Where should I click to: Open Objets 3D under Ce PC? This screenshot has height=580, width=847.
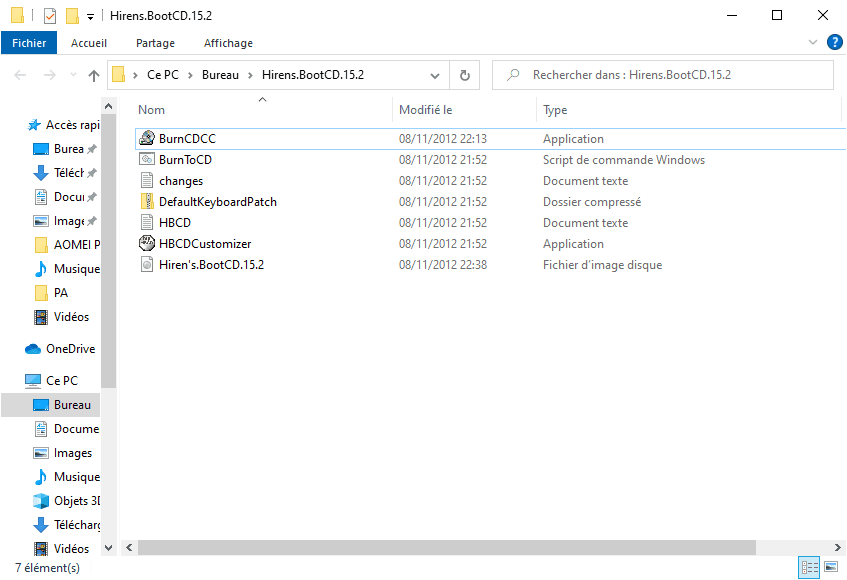(x=67, y=501)
